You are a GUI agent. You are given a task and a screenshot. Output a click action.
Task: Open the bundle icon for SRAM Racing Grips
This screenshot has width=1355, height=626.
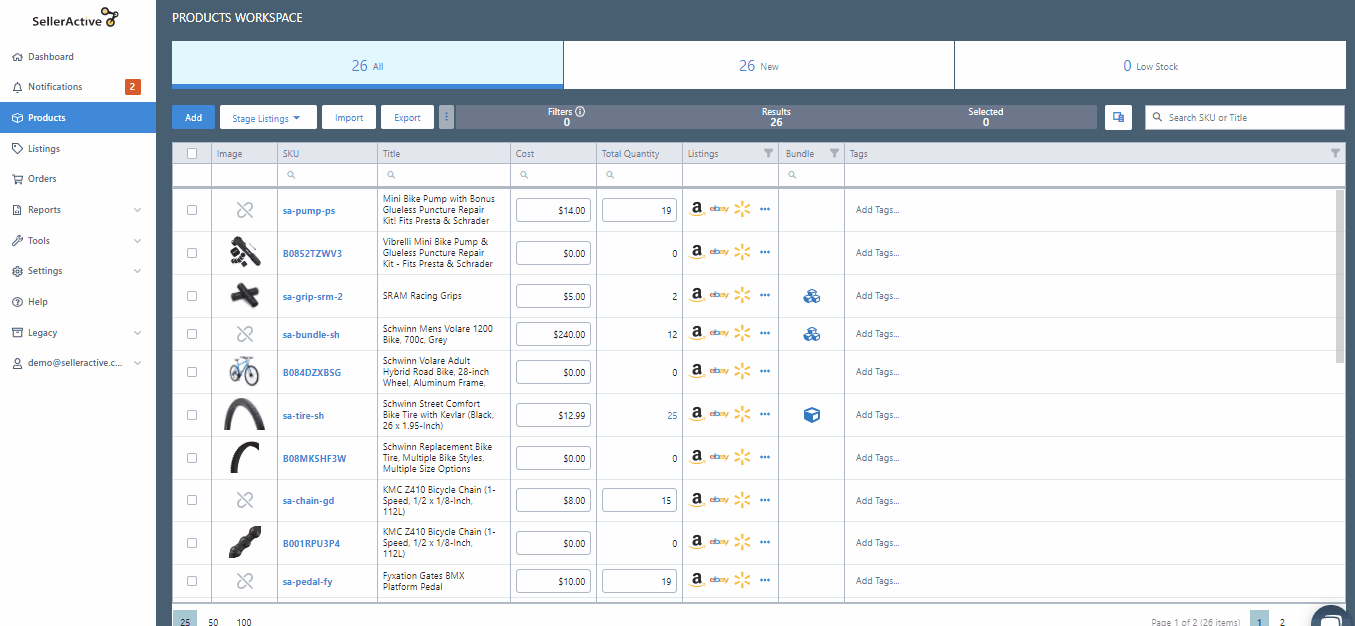pos(811,296)
